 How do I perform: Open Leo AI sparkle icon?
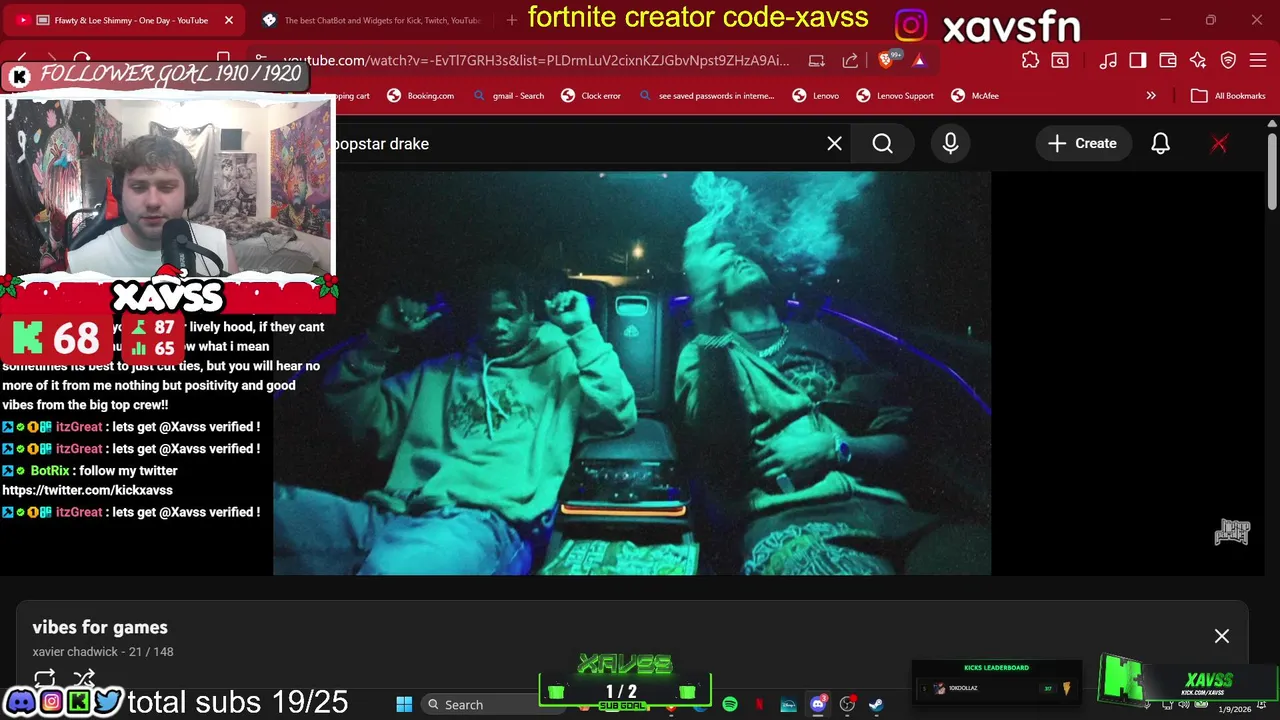coord(1198,61)
